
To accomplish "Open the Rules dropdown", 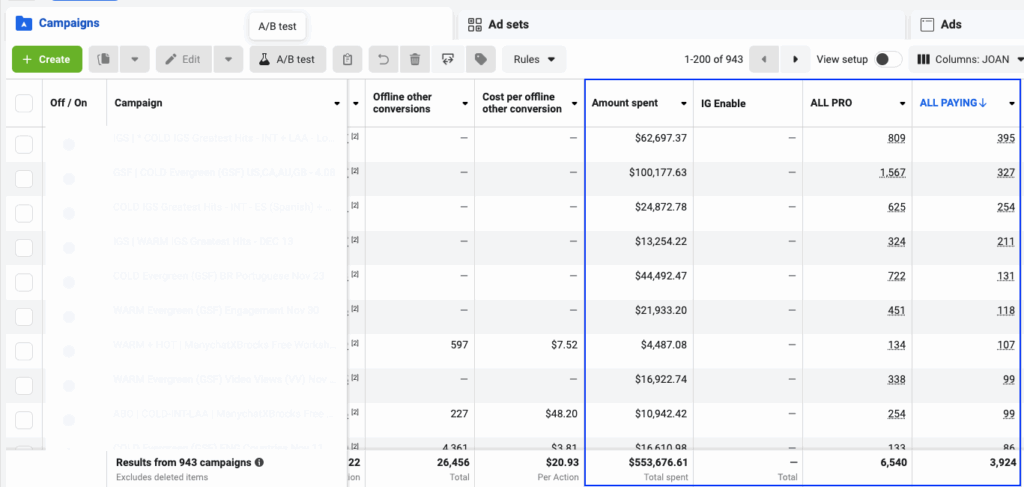I will click(534, 59).
